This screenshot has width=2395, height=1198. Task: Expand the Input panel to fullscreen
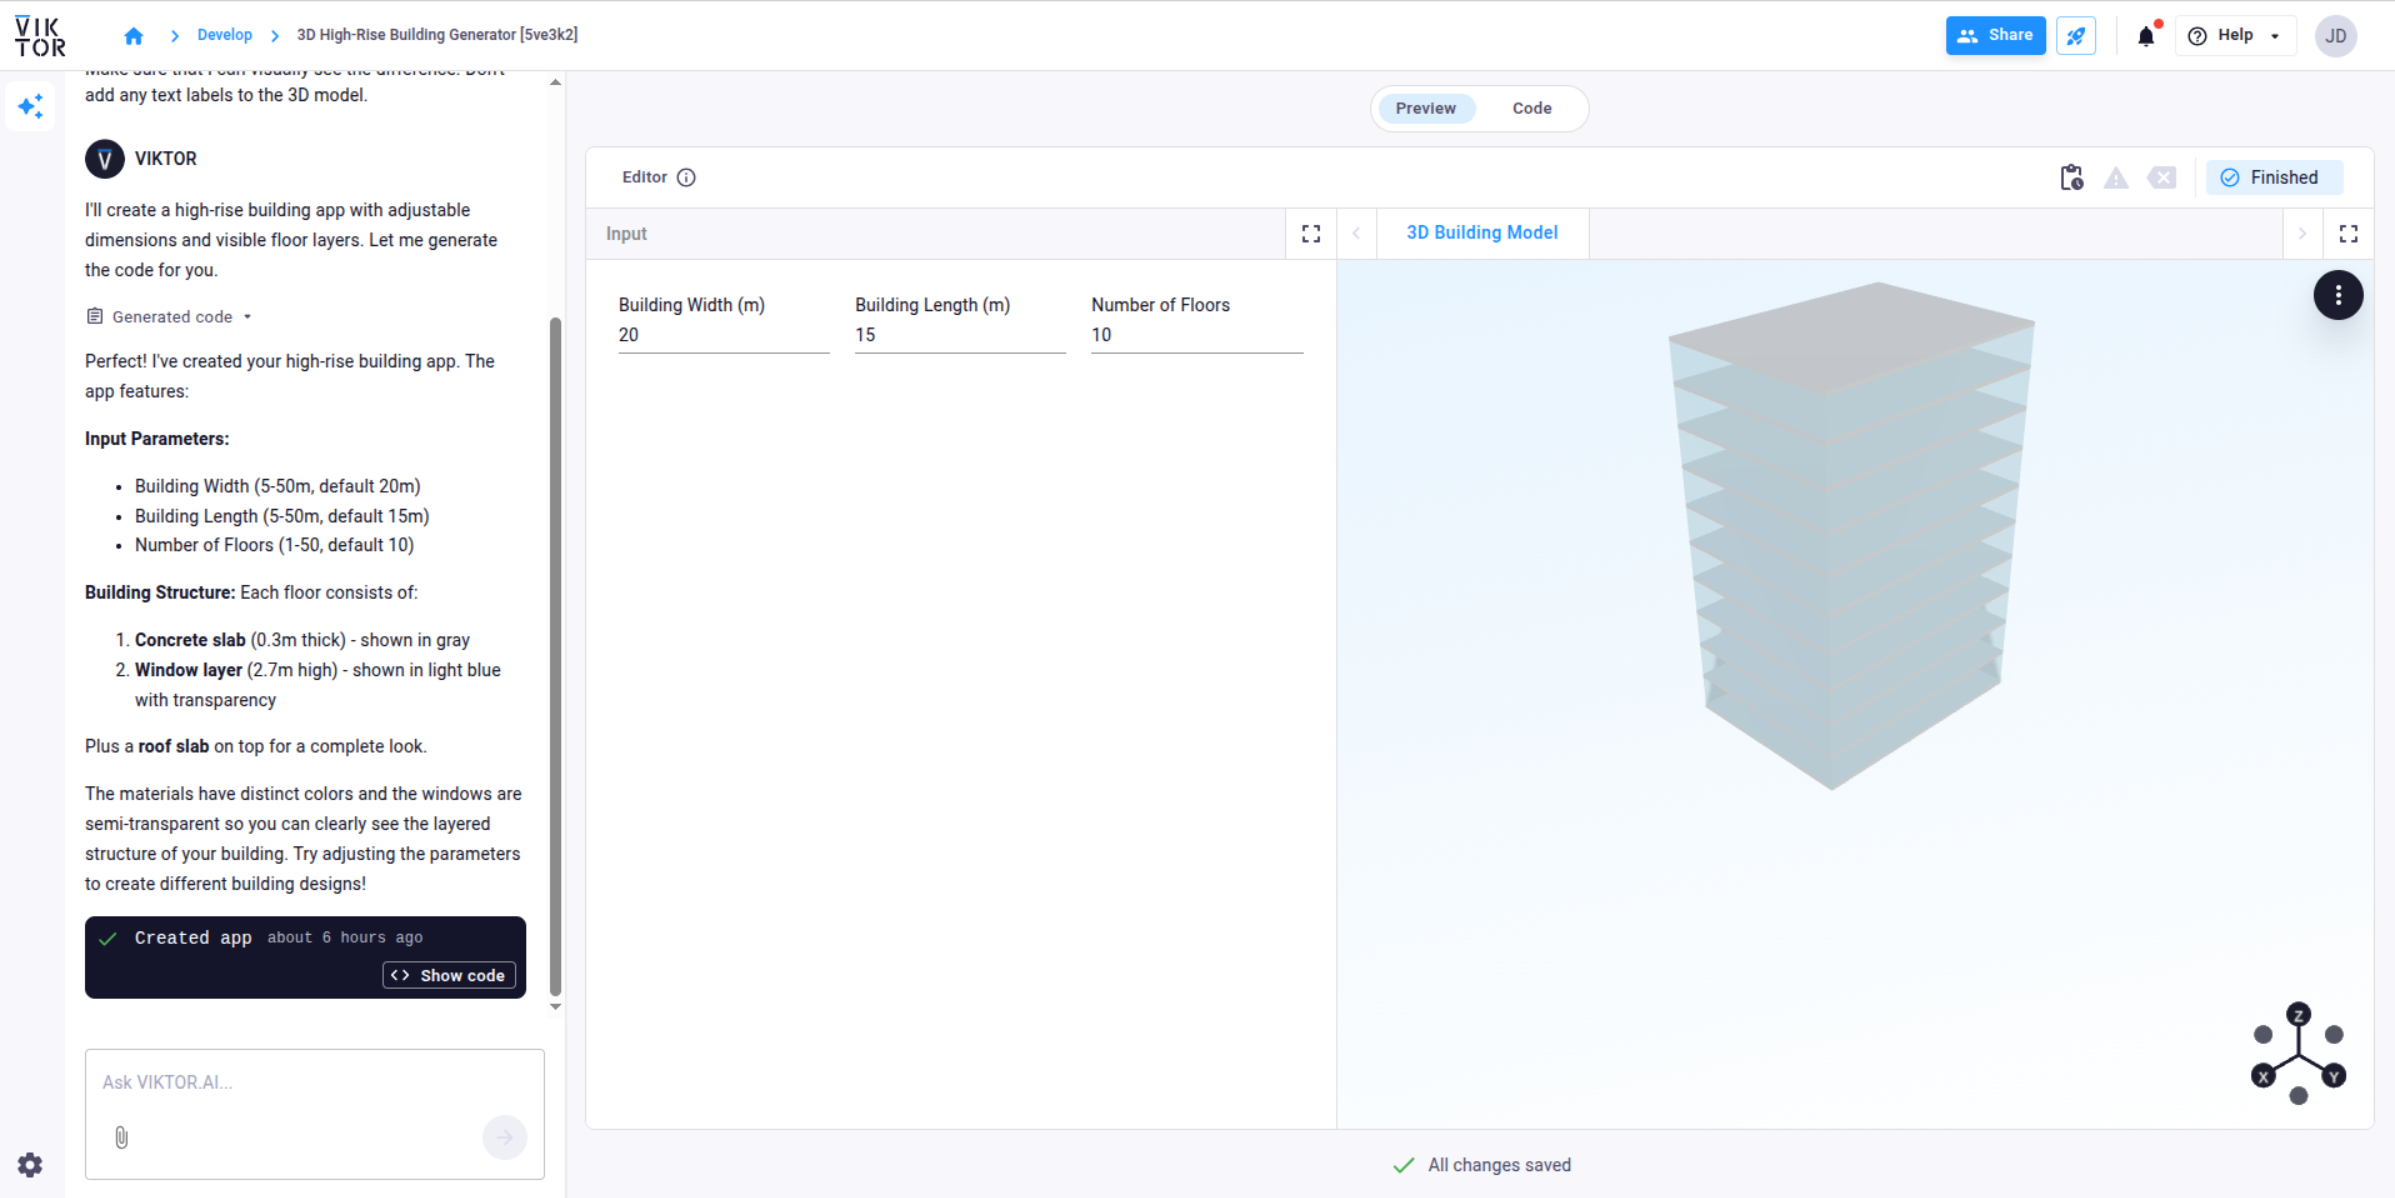tap(1311, 233)
